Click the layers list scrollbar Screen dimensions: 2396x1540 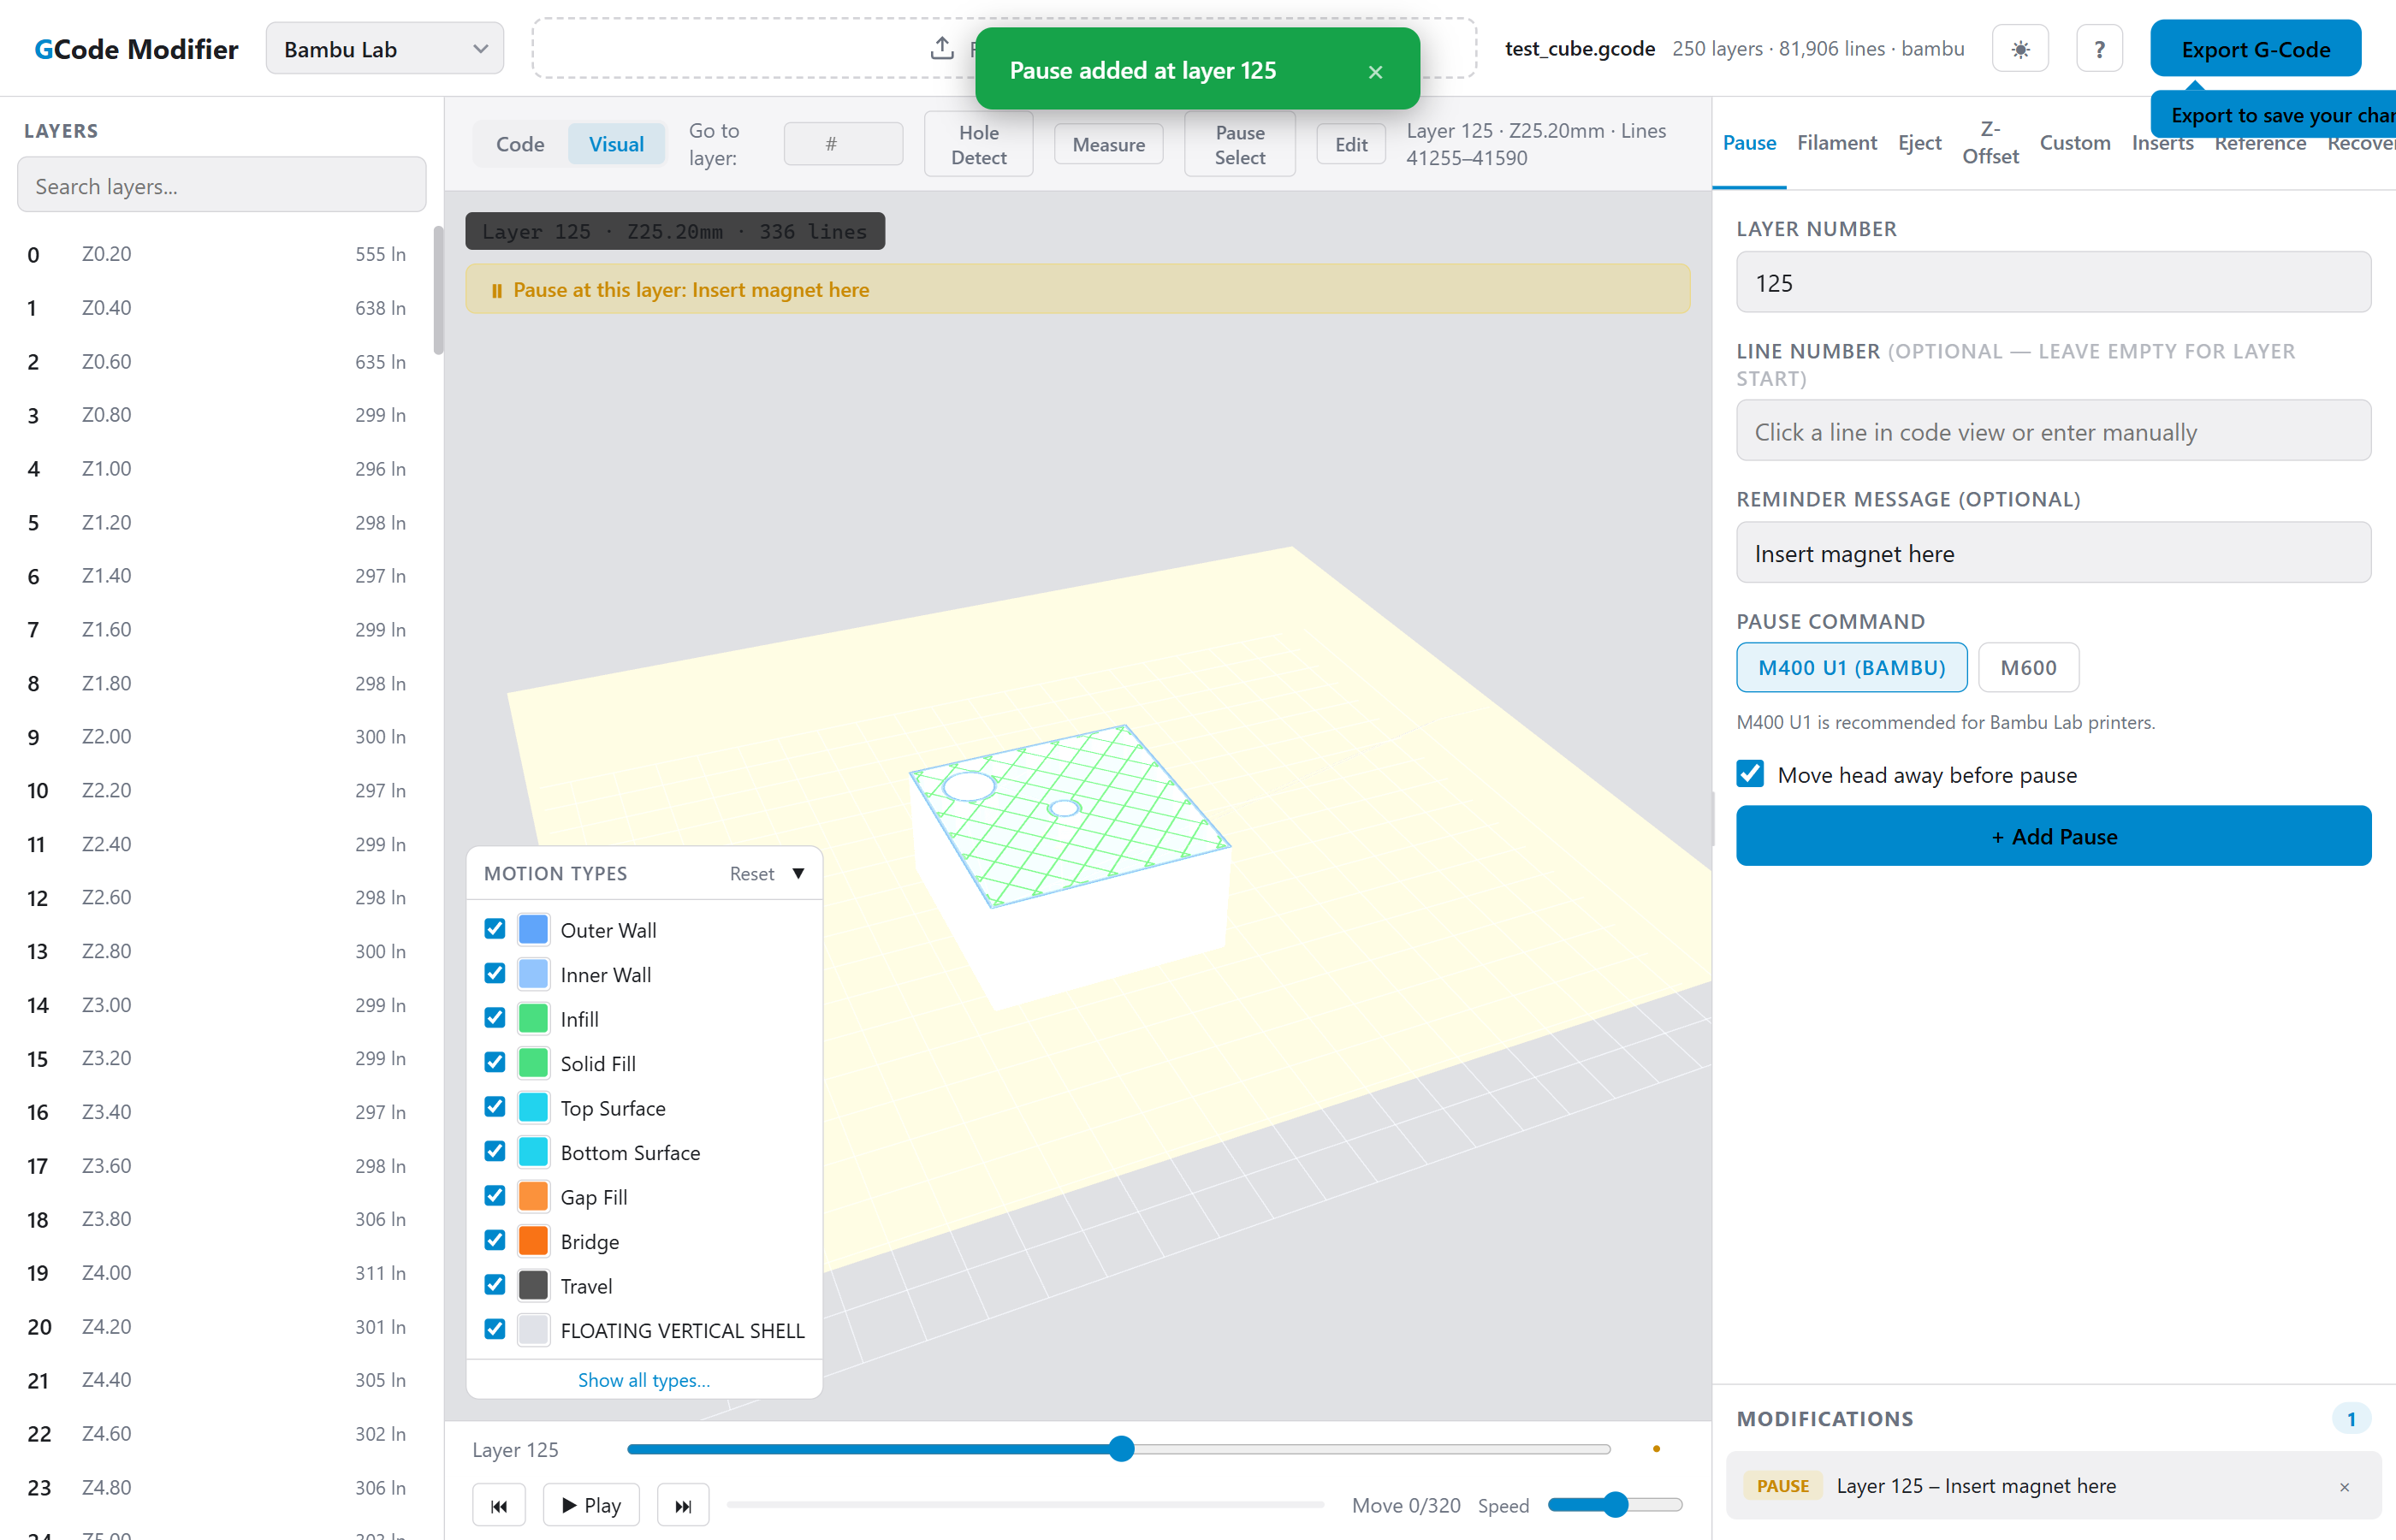[438, 290]
